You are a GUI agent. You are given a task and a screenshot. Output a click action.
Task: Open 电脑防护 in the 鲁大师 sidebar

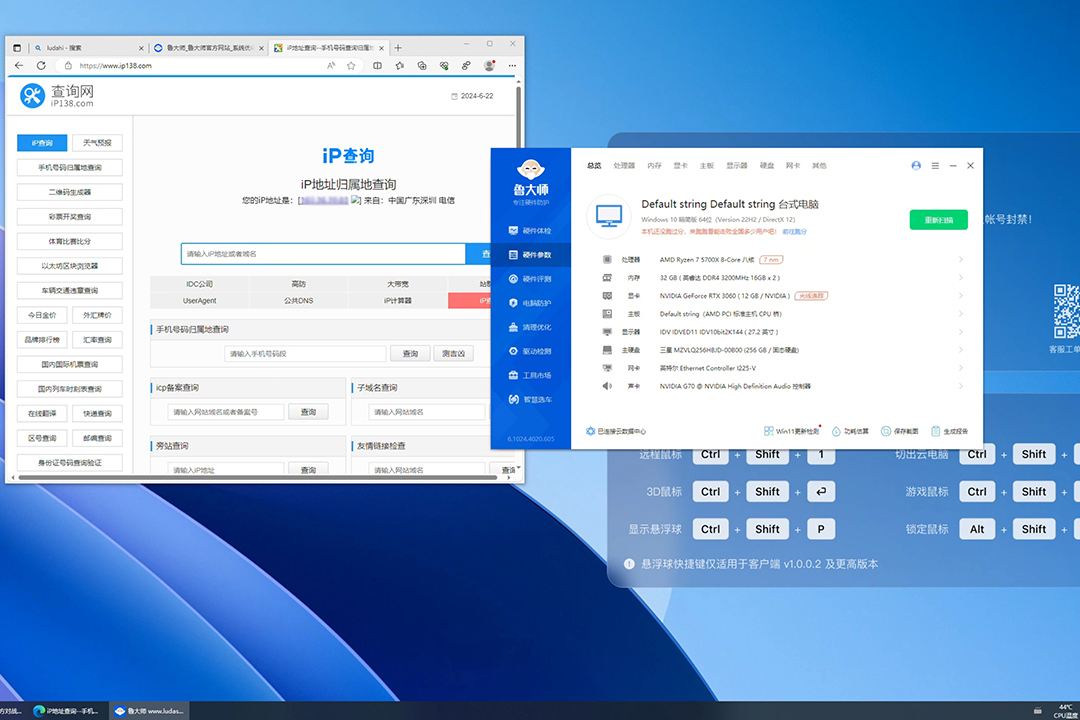click(530, 303)
